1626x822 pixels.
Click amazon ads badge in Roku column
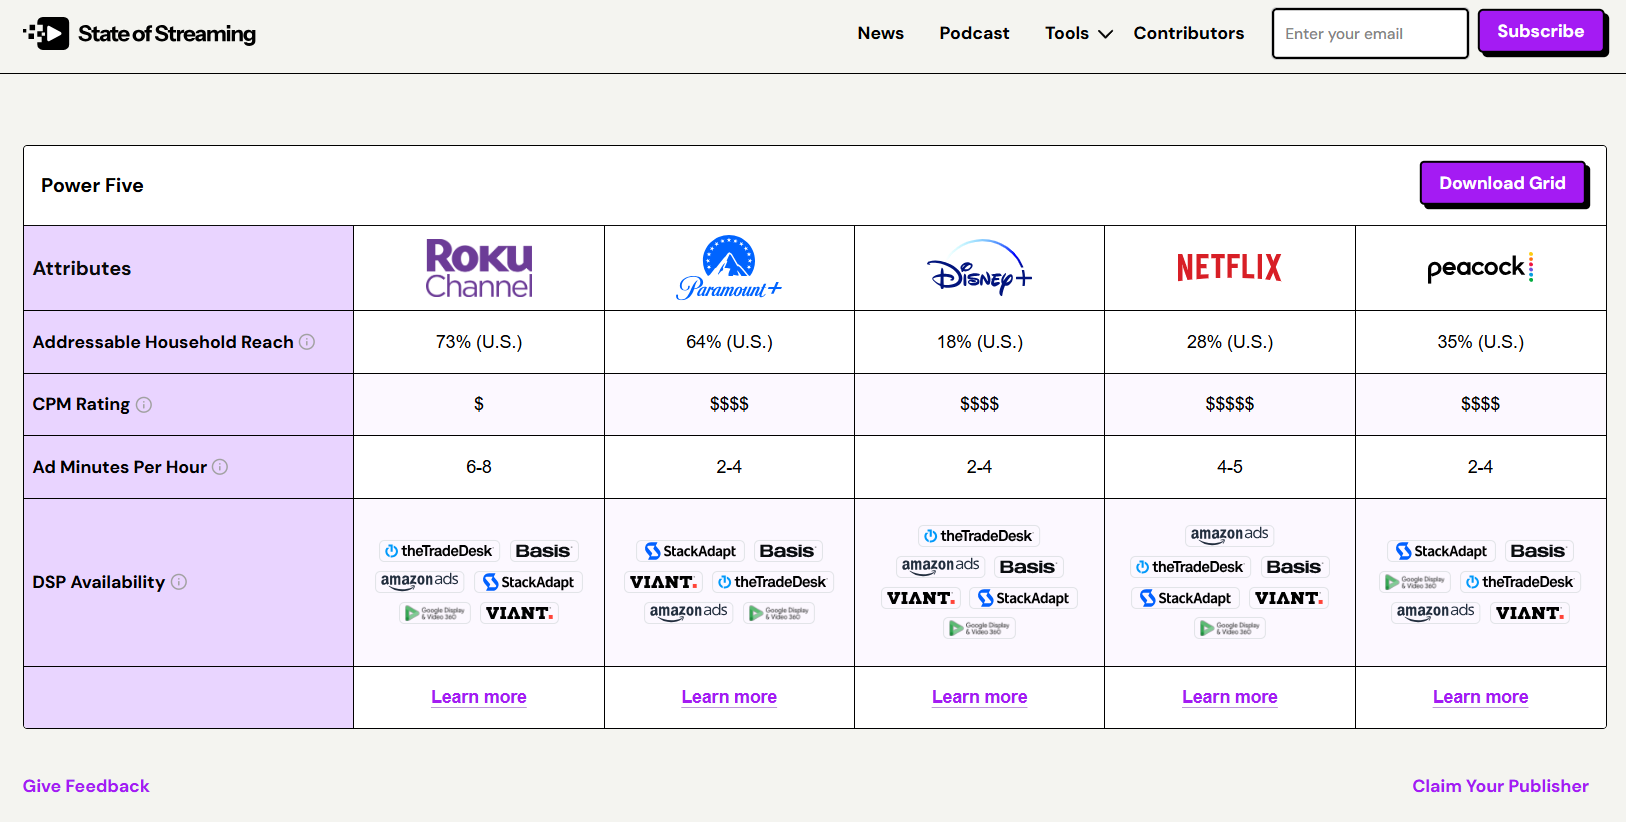420,581
